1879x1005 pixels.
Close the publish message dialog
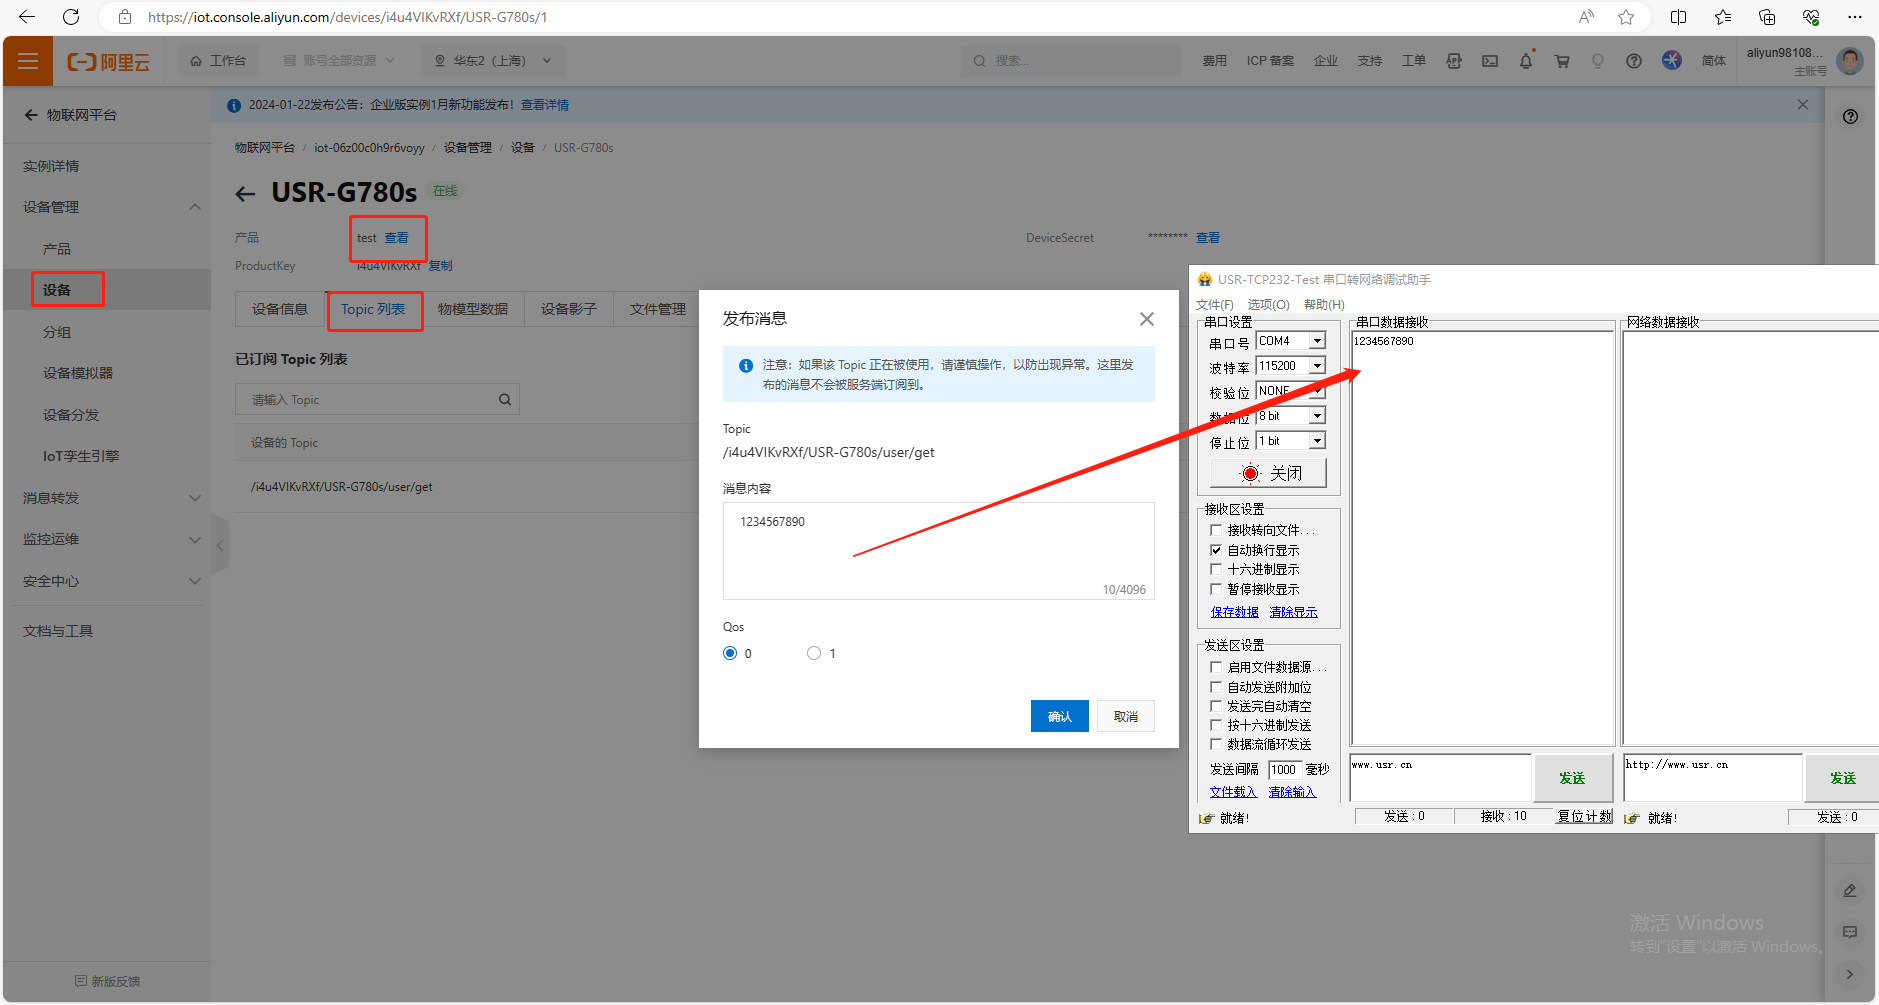point(1146,319)
